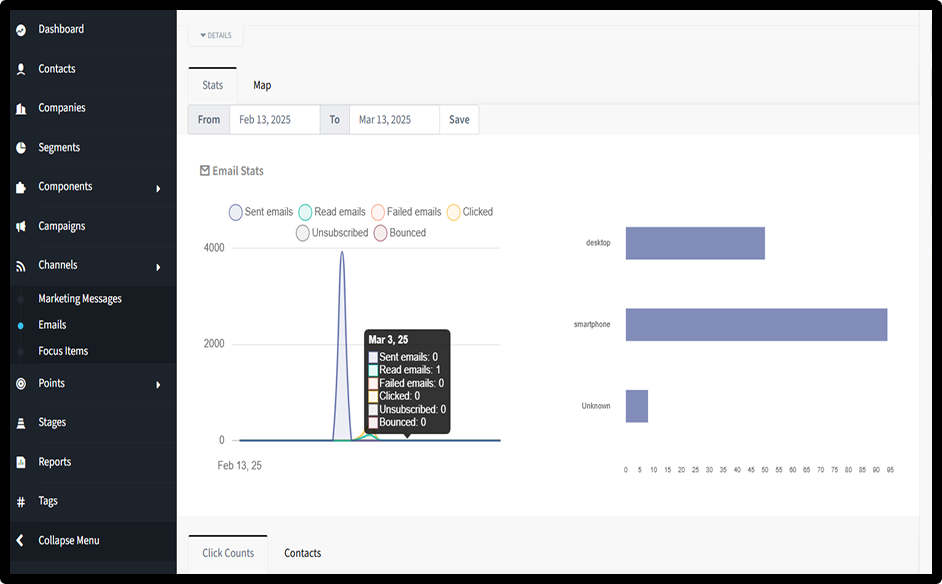The image size is (942, 584).
Task: Toggle Sent emails legend series
Action: (261, 212)
